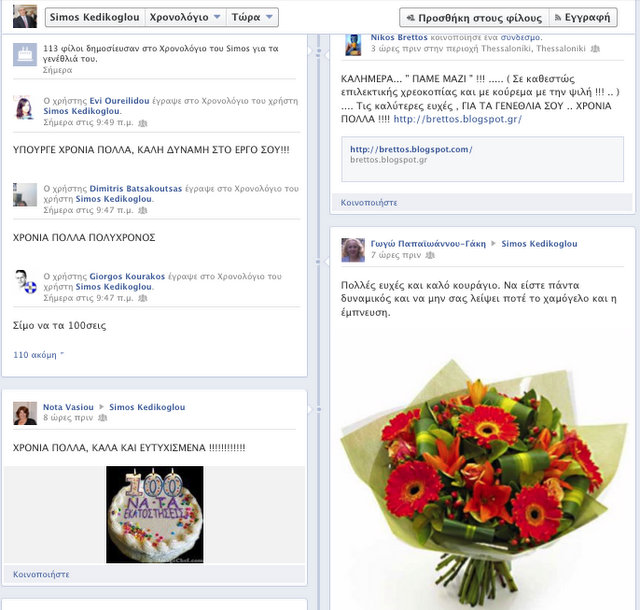Select Simos Kedikoglou header tab
This screenshot has height=610, width=640.
(x=95, y=17)
